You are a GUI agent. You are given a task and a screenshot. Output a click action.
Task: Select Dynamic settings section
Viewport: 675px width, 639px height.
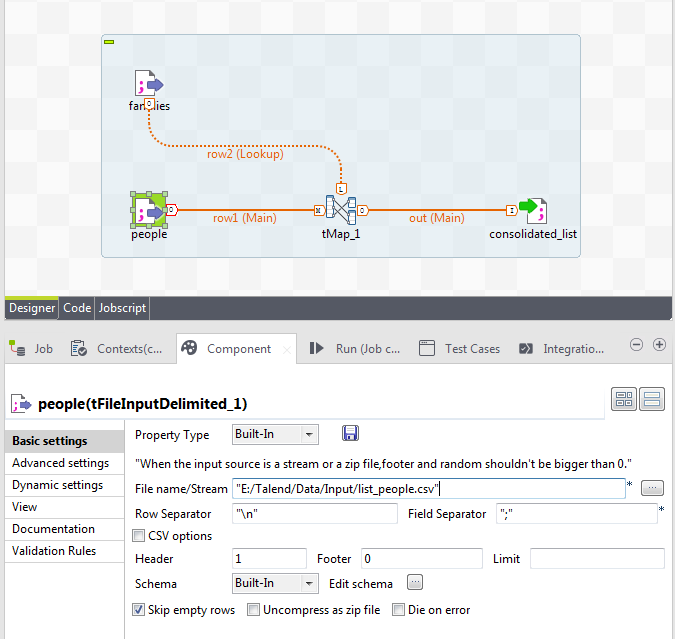[65, 485]
